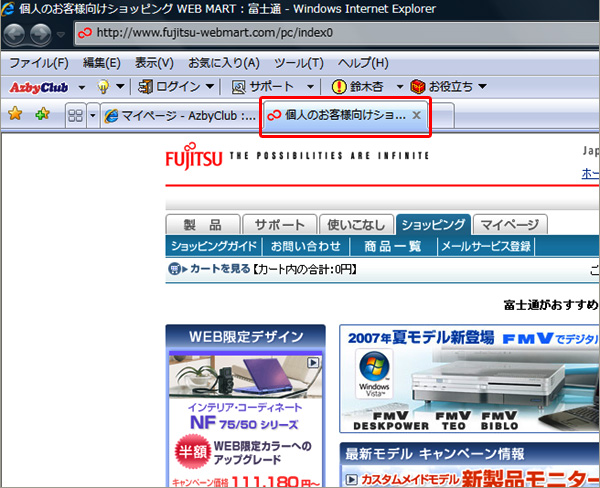Expand the light bulb dropdown arrow
The height and width of the screenshot is (488, 600).
click(x=120, y=87)
